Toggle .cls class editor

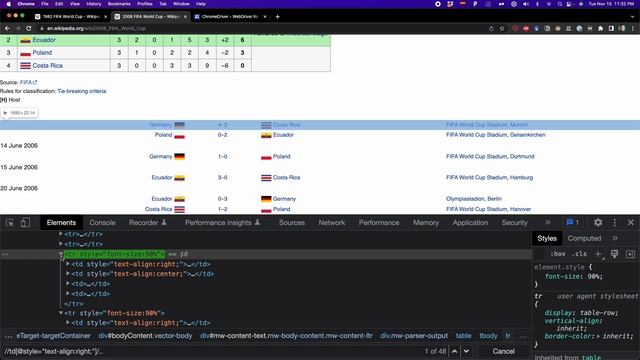pyautogui.click(x=579, y=254)
